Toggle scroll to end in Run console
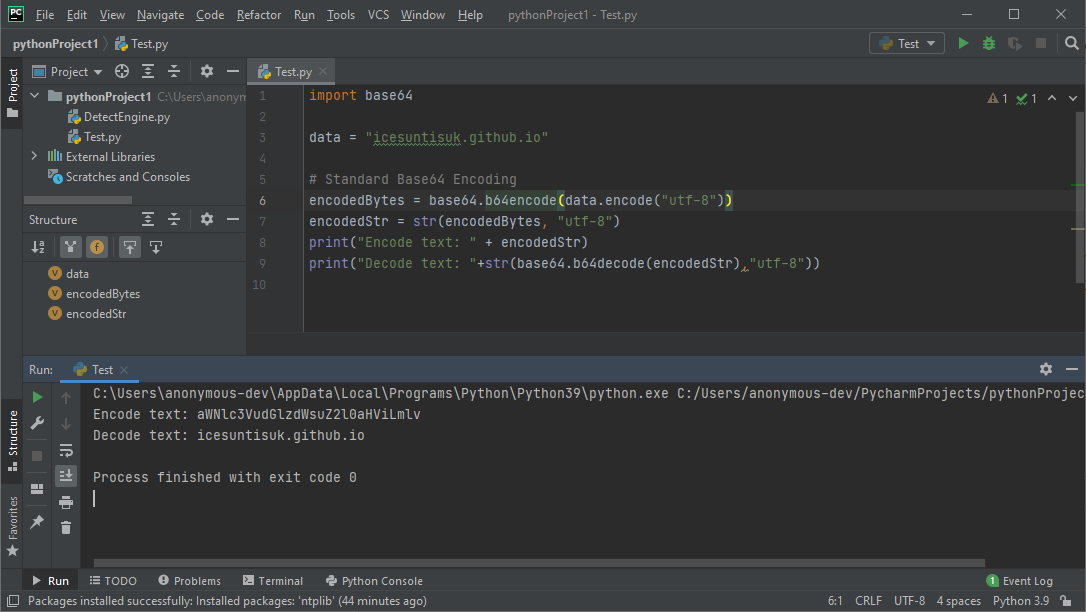1086x612 pixels. pos(66,476)
